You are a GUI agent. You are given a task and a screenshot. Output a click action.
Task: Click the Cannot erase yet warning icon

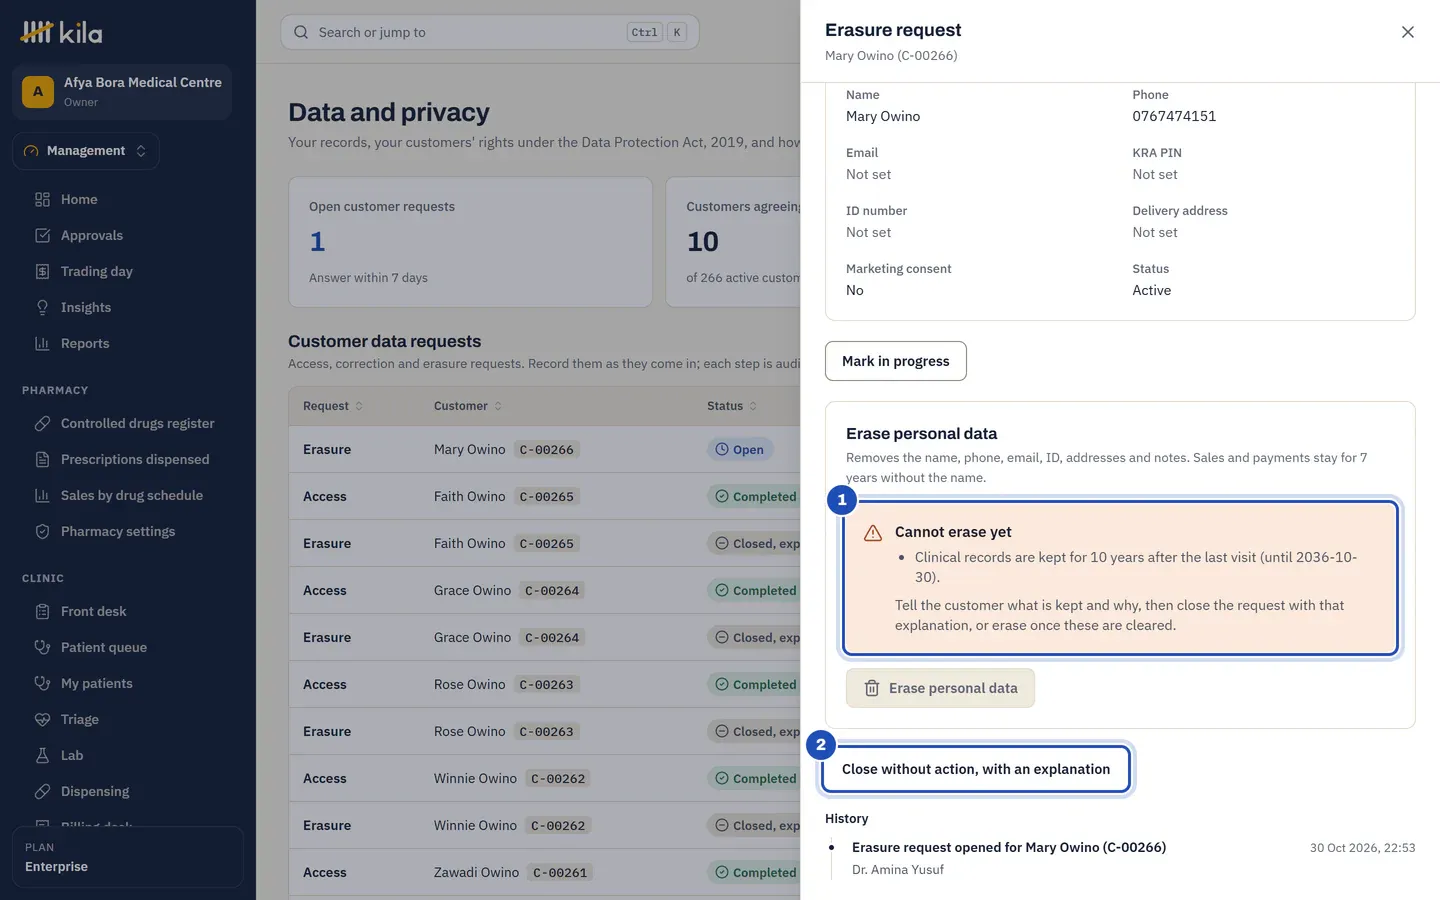(872, 533)
